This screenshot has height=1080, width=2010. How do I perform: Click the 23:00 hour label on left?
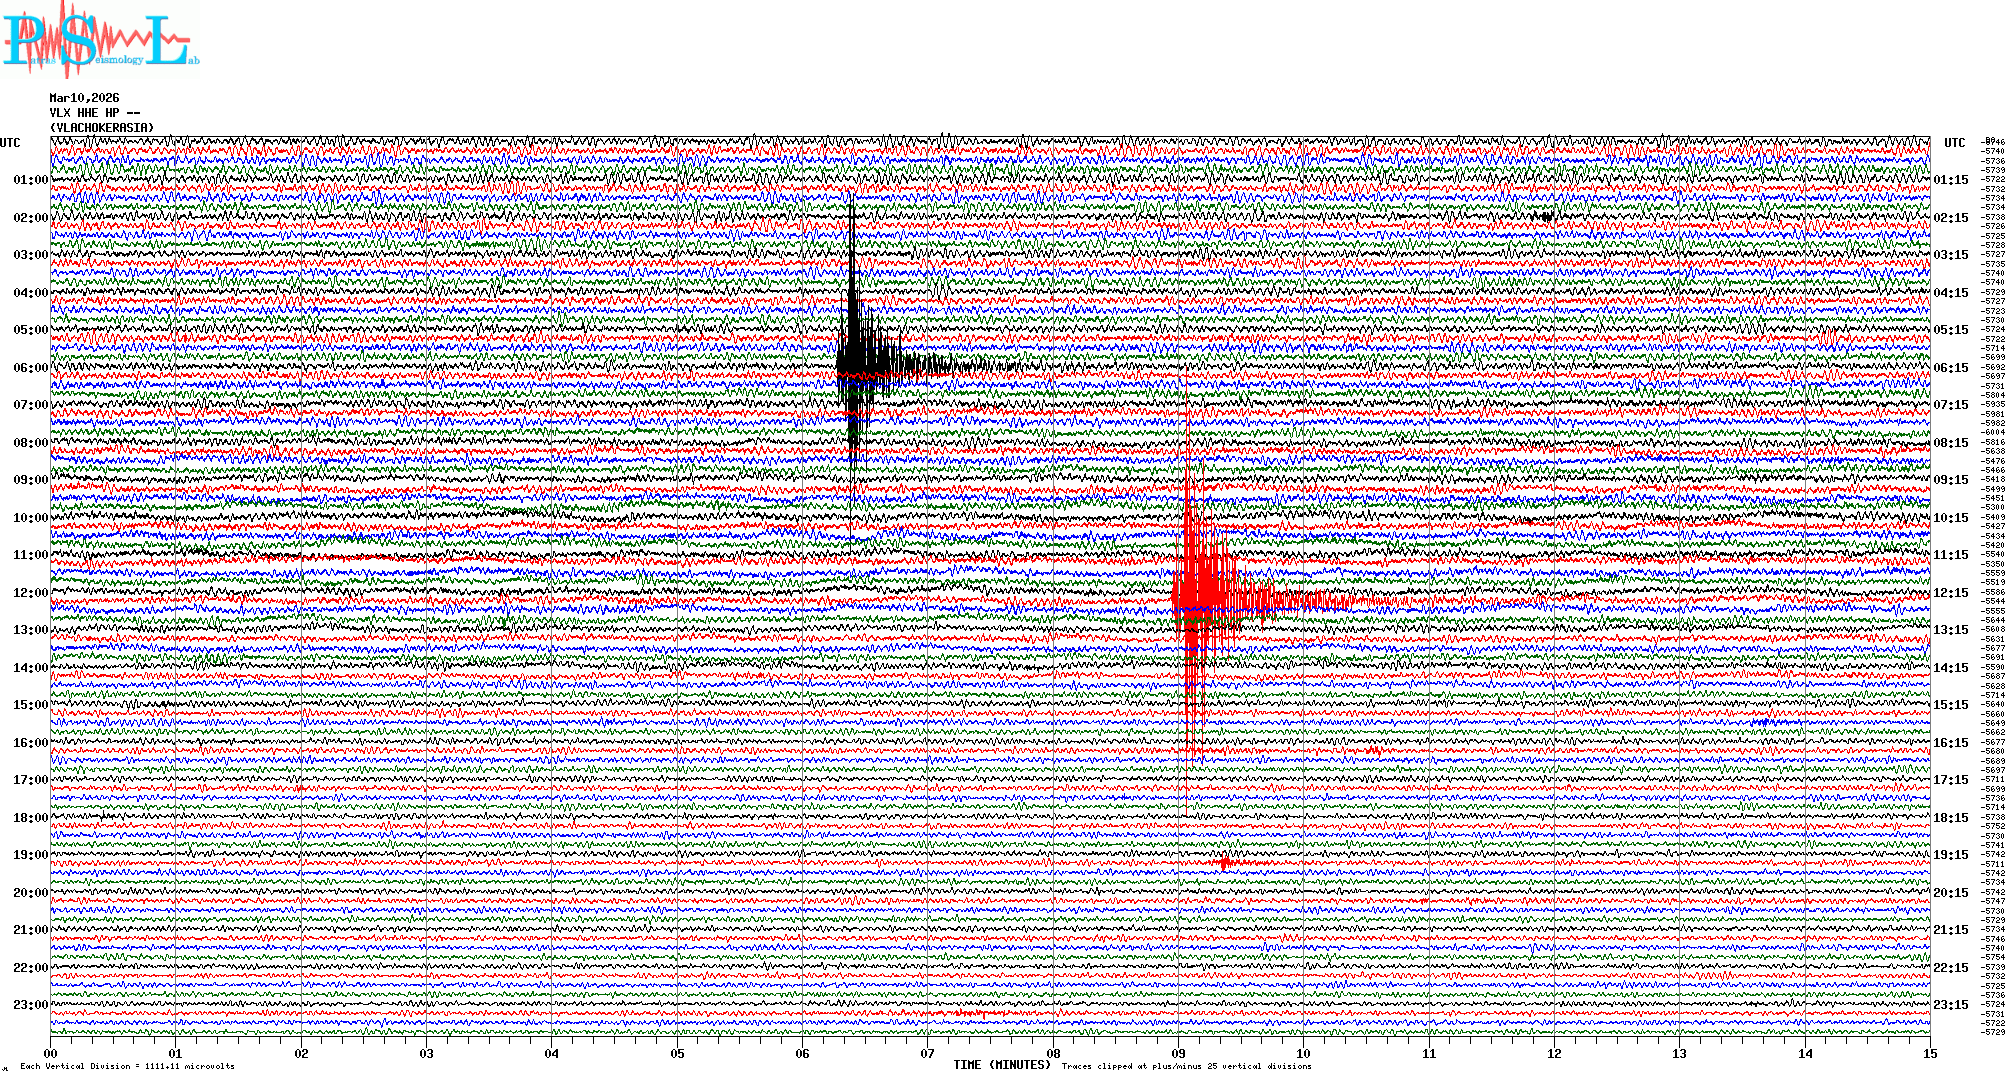(x=30, y=1005)
